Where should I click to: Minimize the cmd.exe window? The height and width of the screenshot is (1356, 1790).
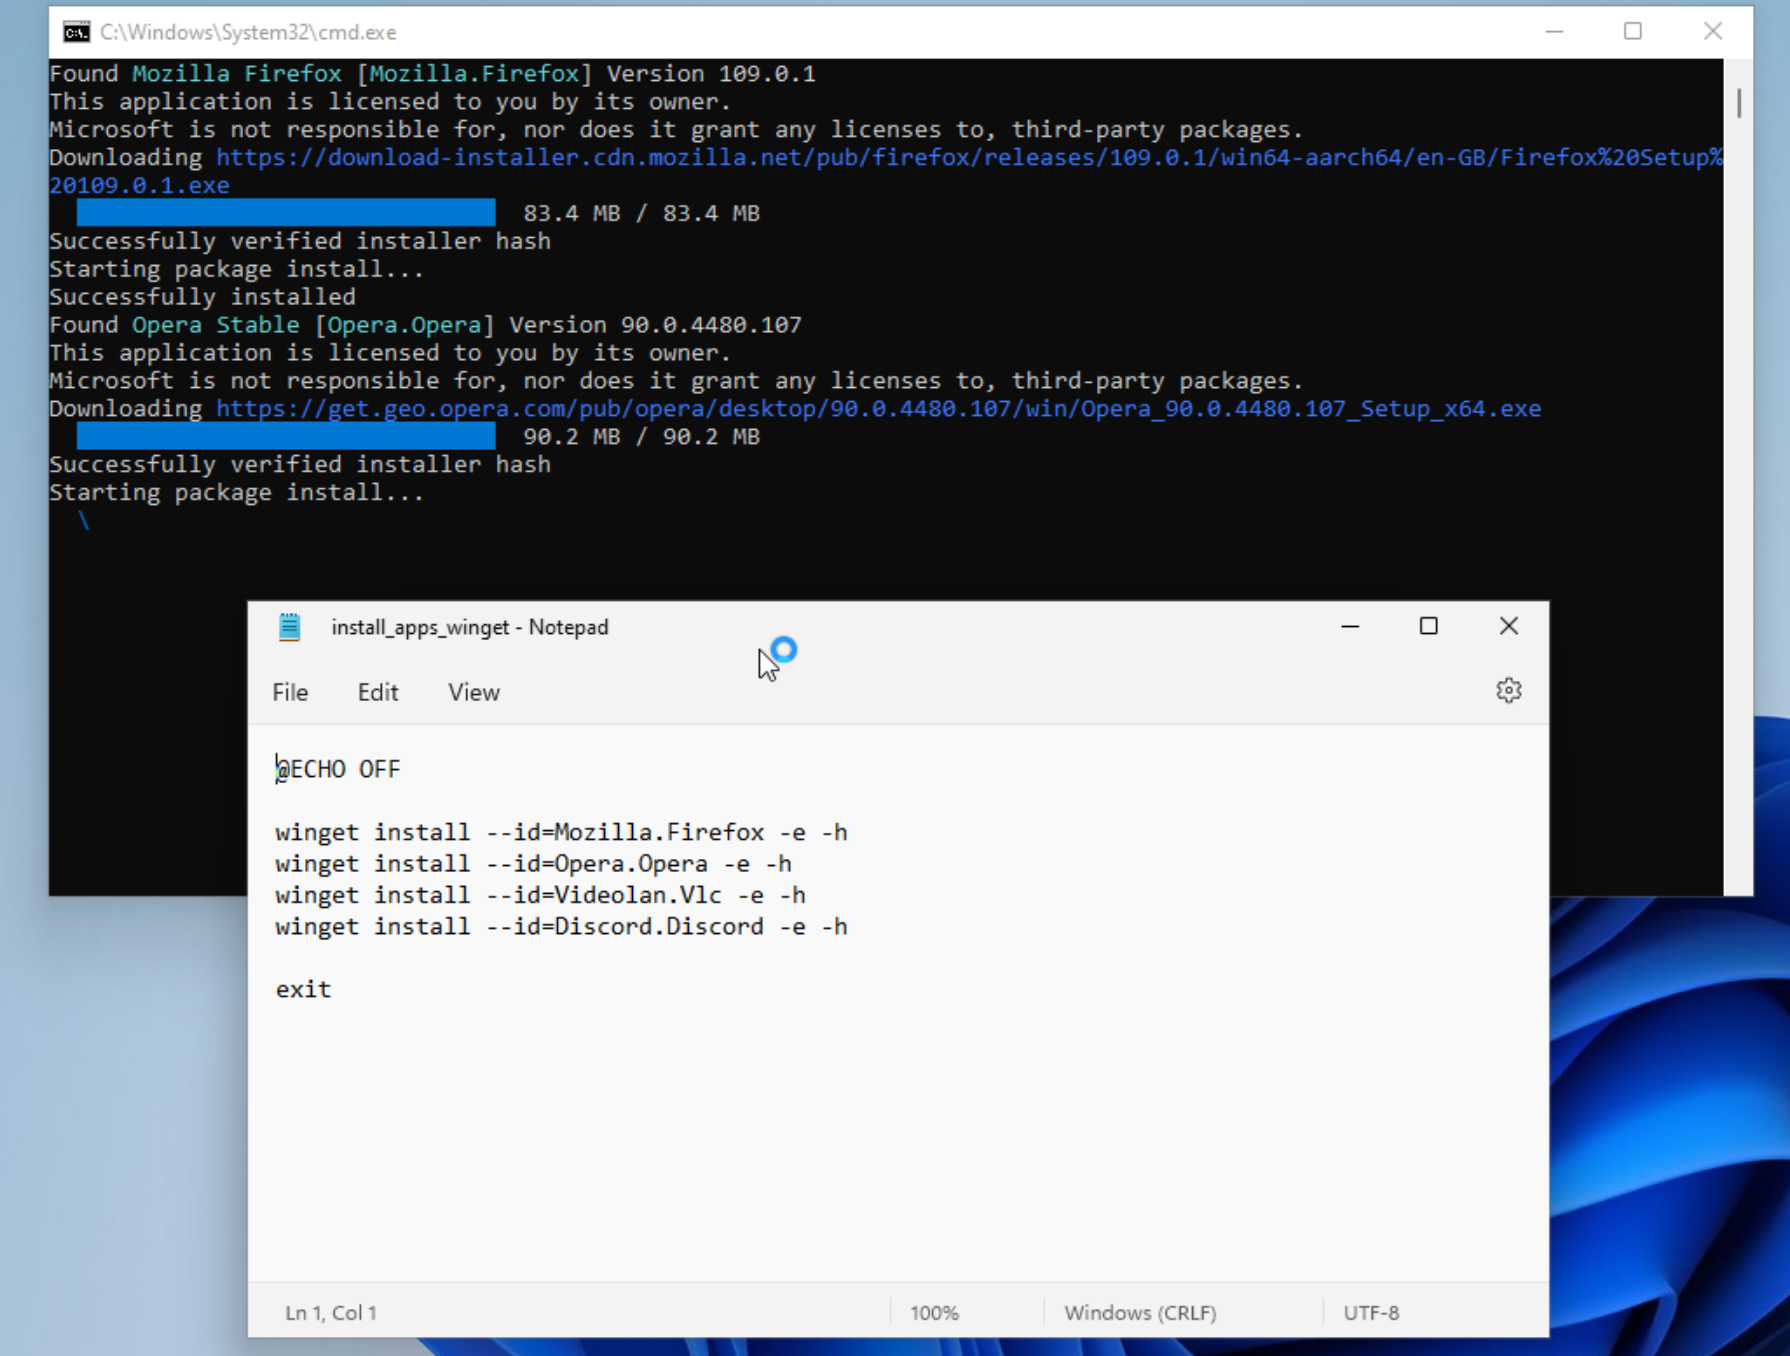(x=1554, y=32)
